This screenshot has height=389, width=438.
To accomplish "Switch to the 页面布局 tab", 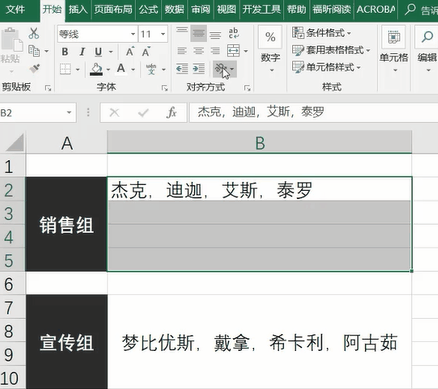I will coord(113,9).
